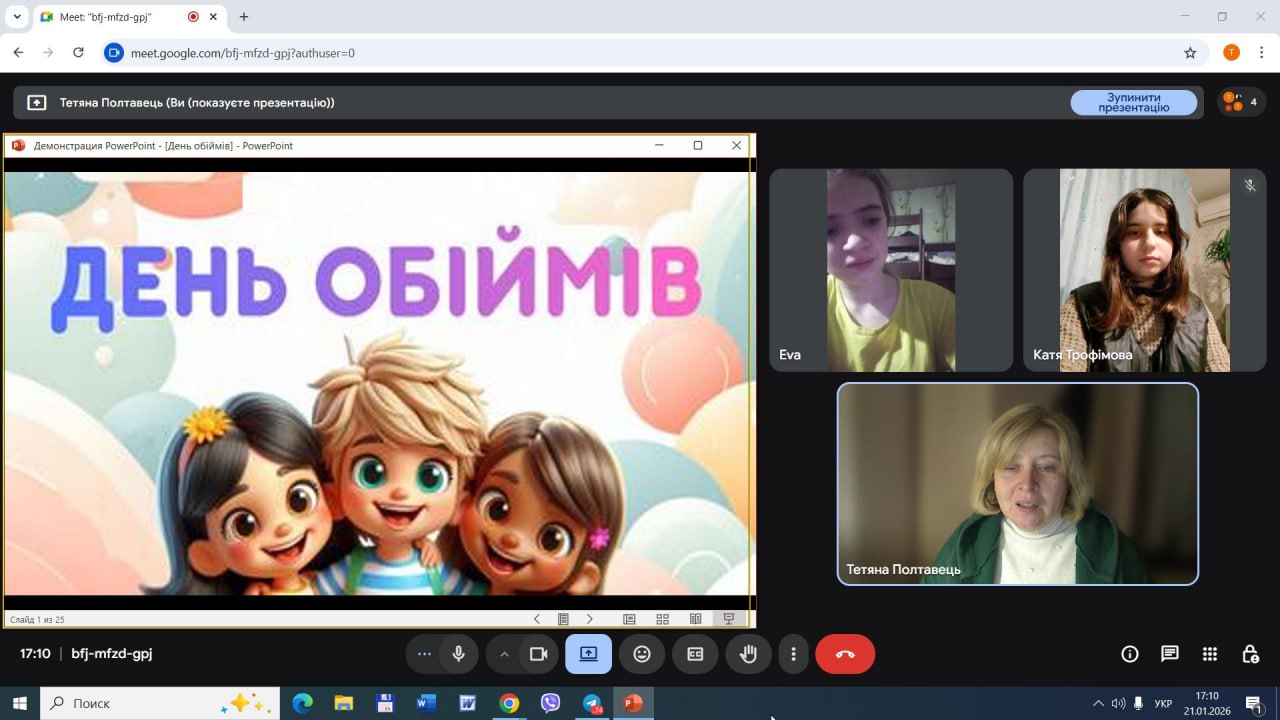The width and height of the screenshot is (1280, 720).
Task: Open the chat with everyone panel
Action: pos(1170,654)
